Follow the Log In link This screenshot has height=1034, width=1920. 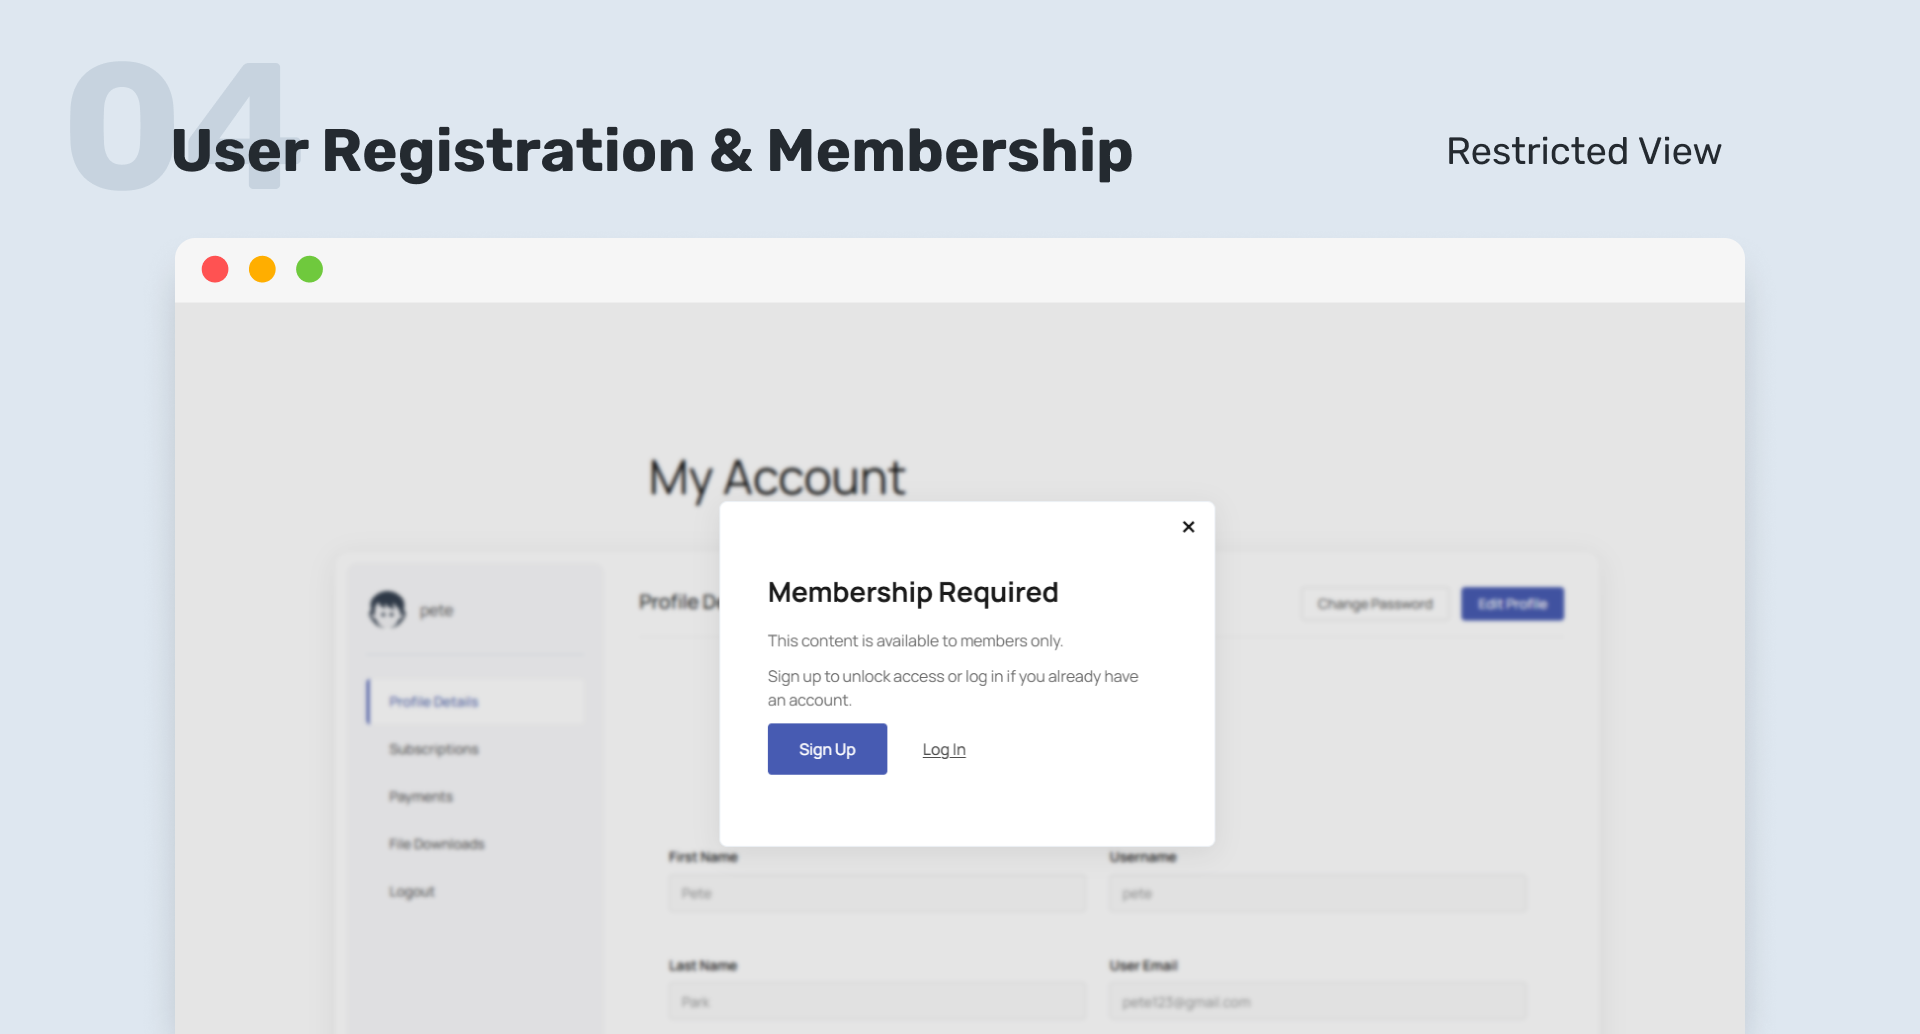pos(943,750)
